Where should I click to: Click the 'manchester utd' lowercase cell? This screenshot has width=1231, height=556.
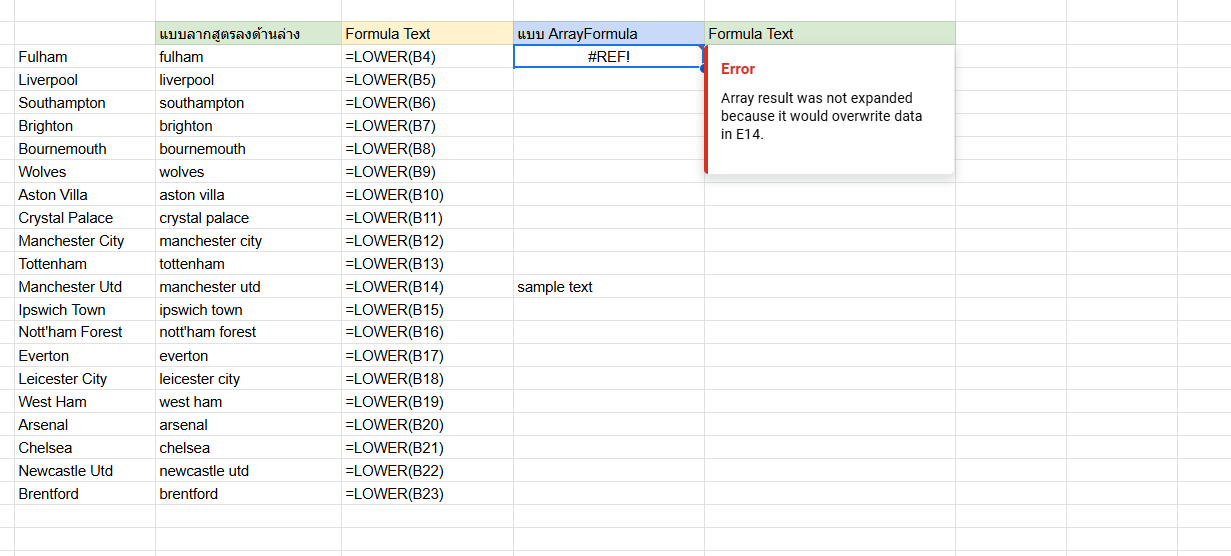coord(248,287)
